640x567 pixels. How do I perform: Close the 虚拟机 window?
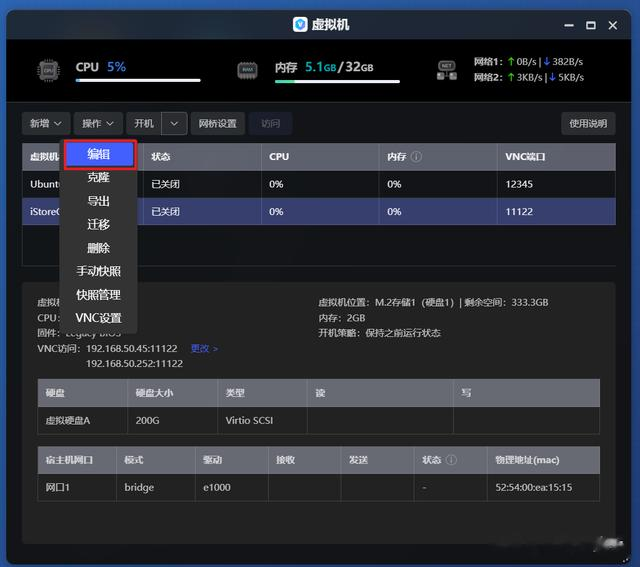pyautogui.click(x=613, y=25)
